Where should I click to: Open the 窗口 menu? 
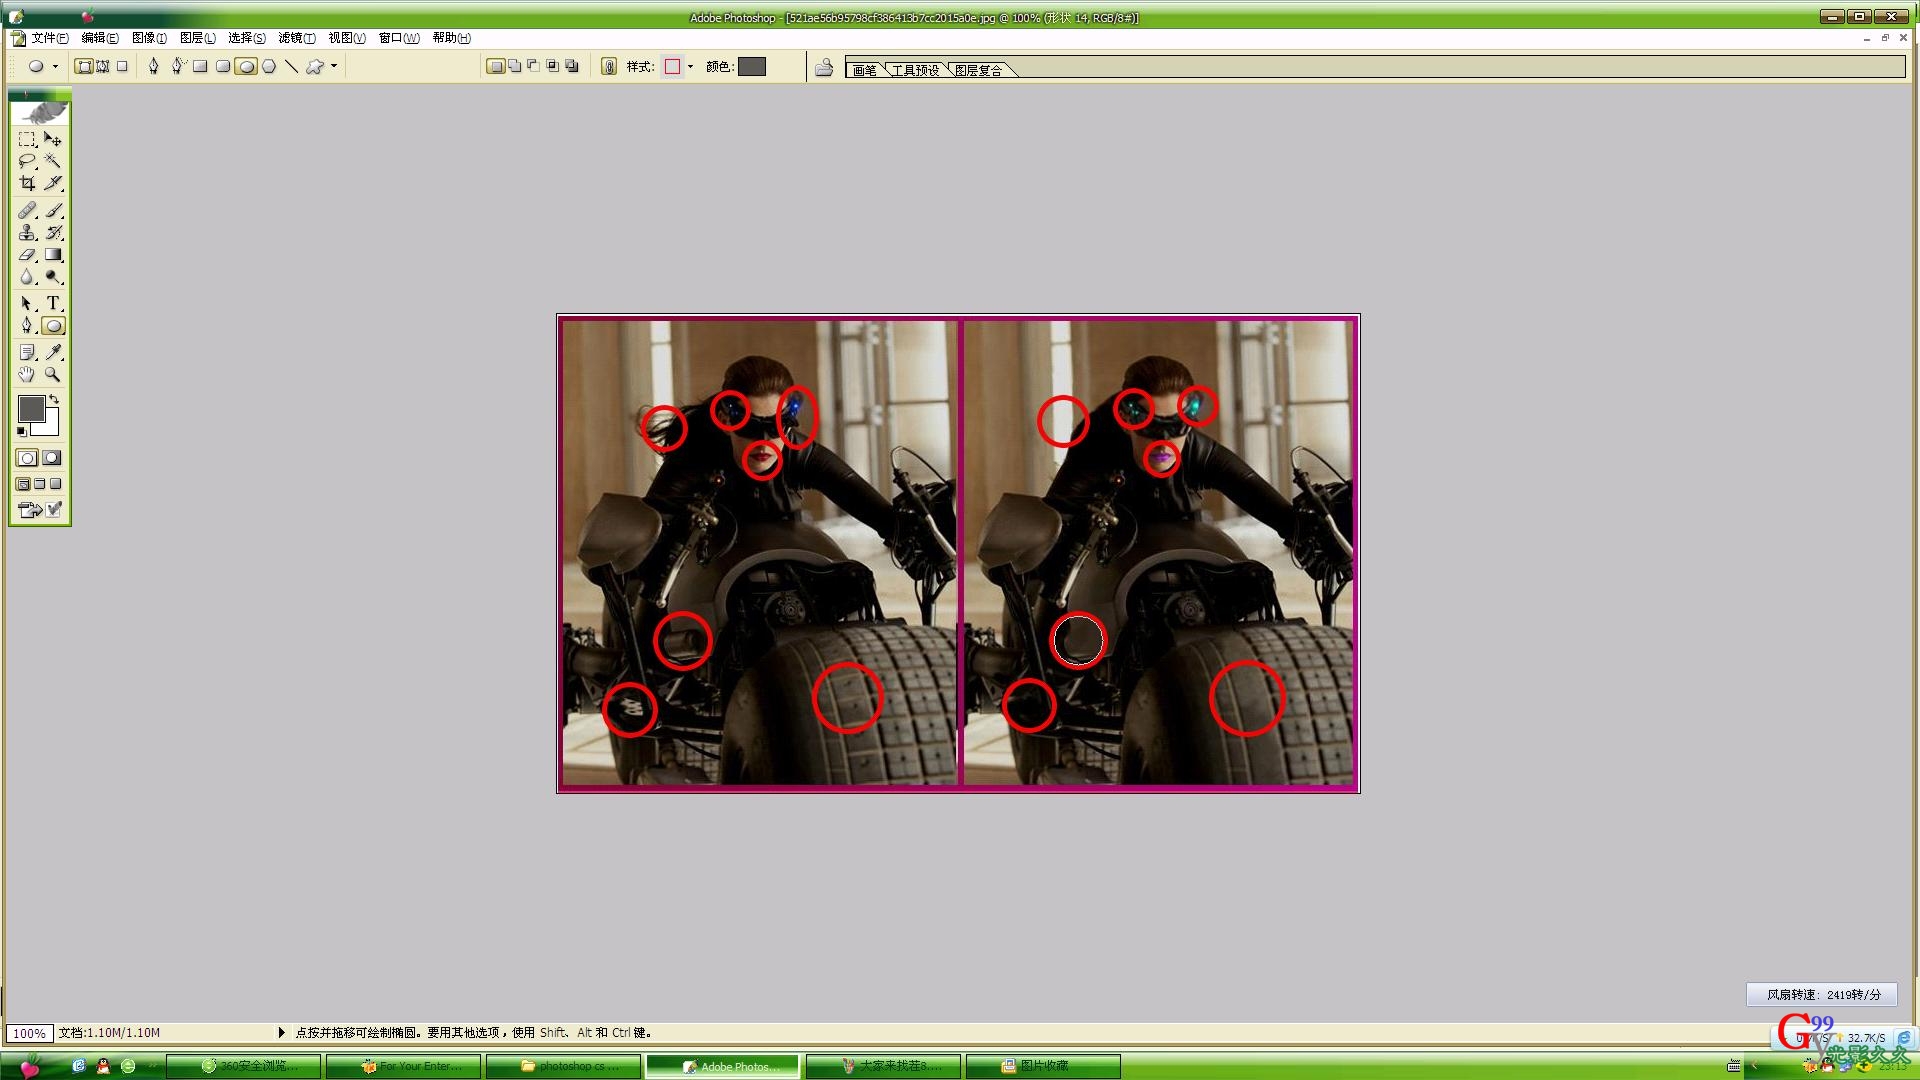[x=399, y=38]
